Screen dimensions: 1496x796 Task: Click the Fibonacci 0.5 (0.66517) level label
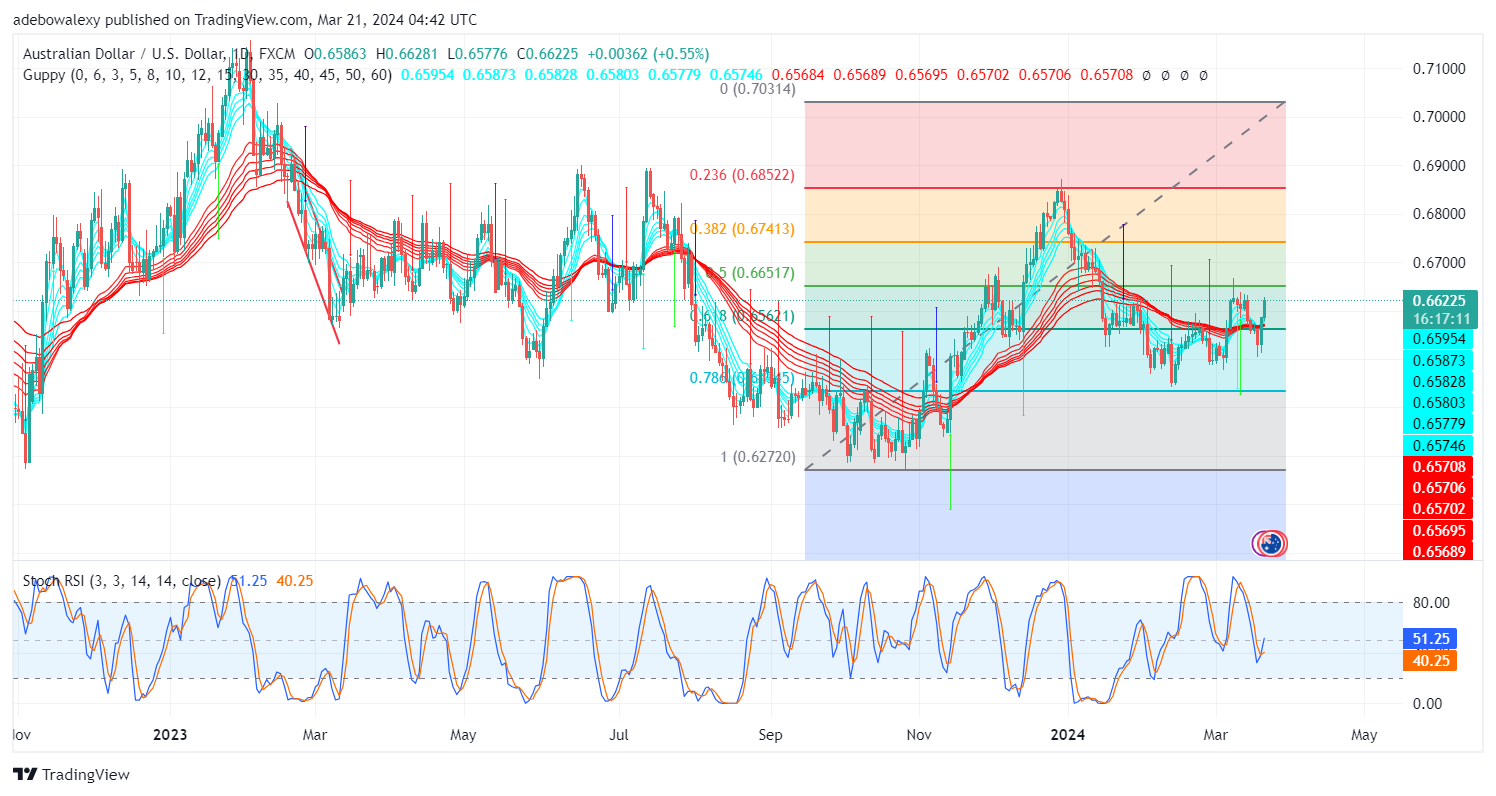point(749,272)
